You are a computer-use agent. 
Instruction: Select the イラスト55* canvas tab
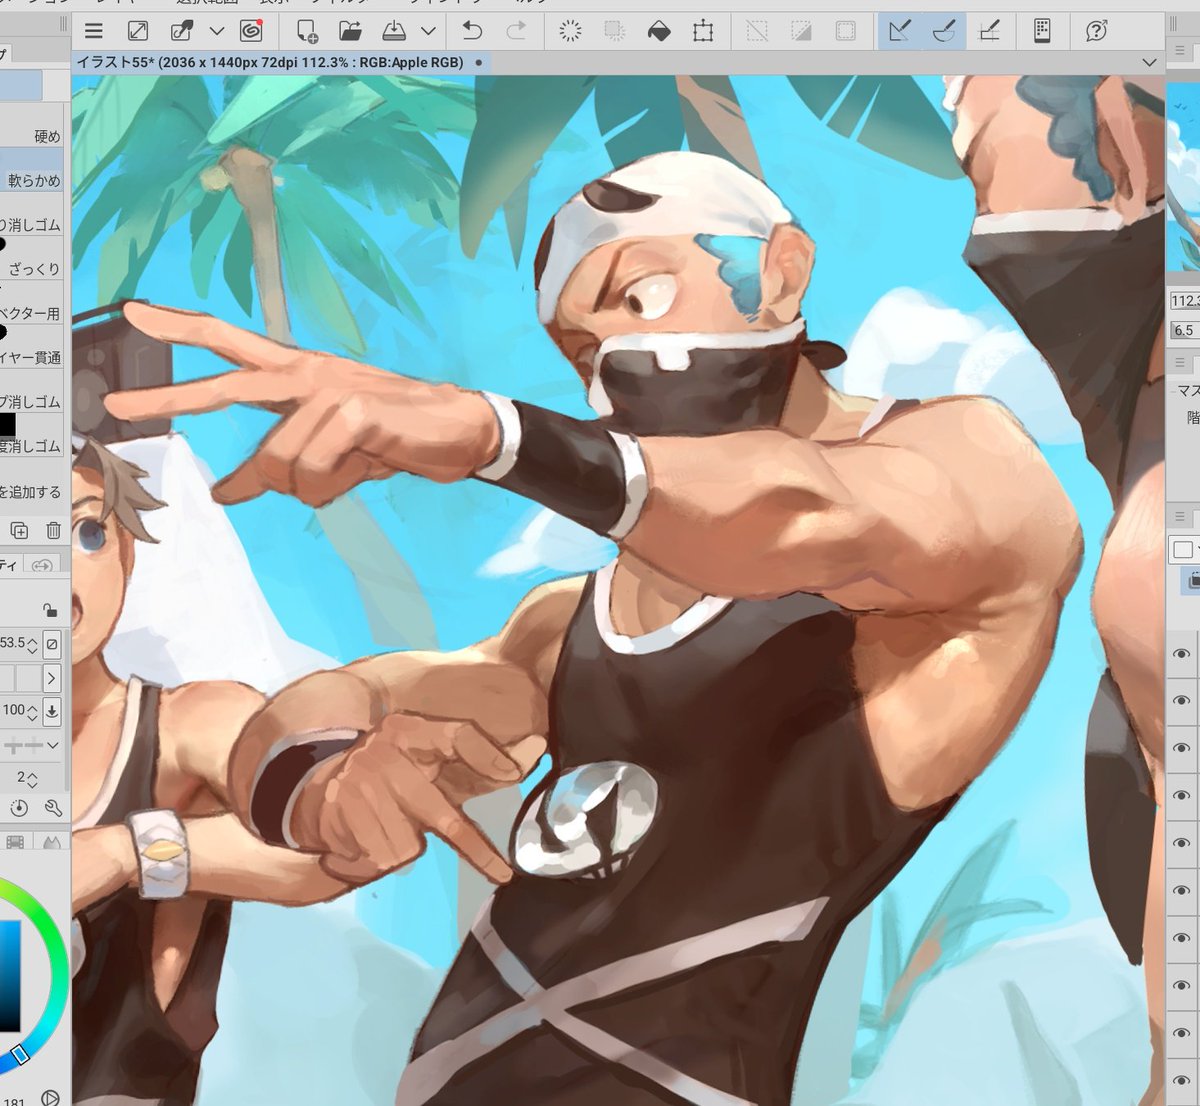click(279, 62)
